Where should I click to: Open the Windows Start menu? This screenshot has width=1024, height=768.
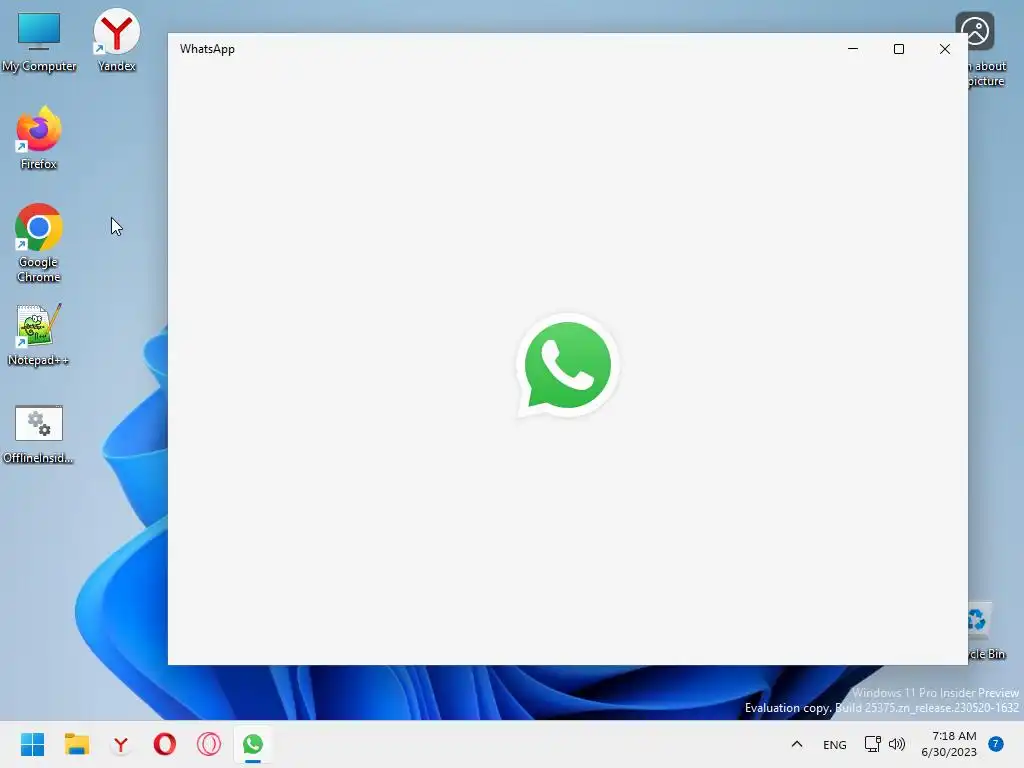(32, 744)
